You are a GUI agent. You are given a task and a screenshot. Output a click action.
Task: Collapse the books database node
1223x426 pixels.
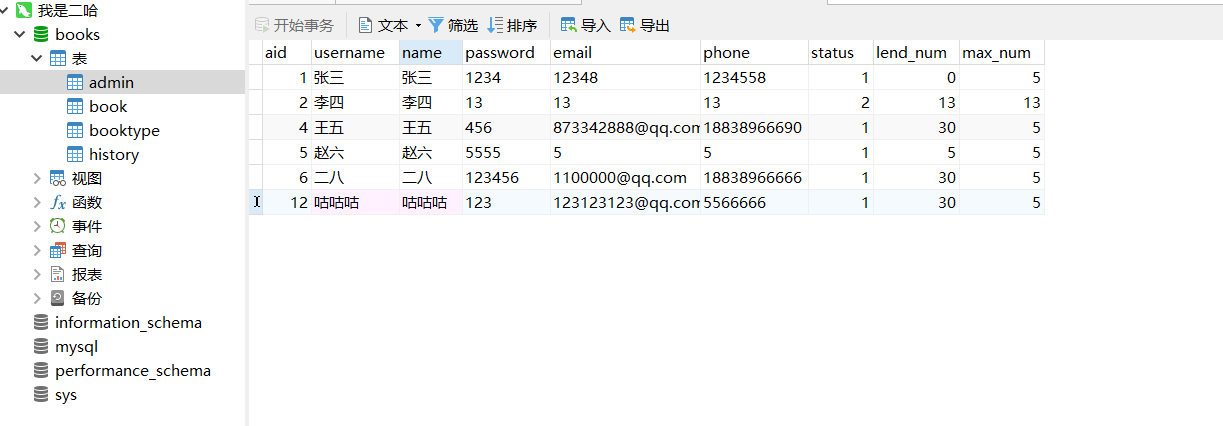[x=19, y=35]
